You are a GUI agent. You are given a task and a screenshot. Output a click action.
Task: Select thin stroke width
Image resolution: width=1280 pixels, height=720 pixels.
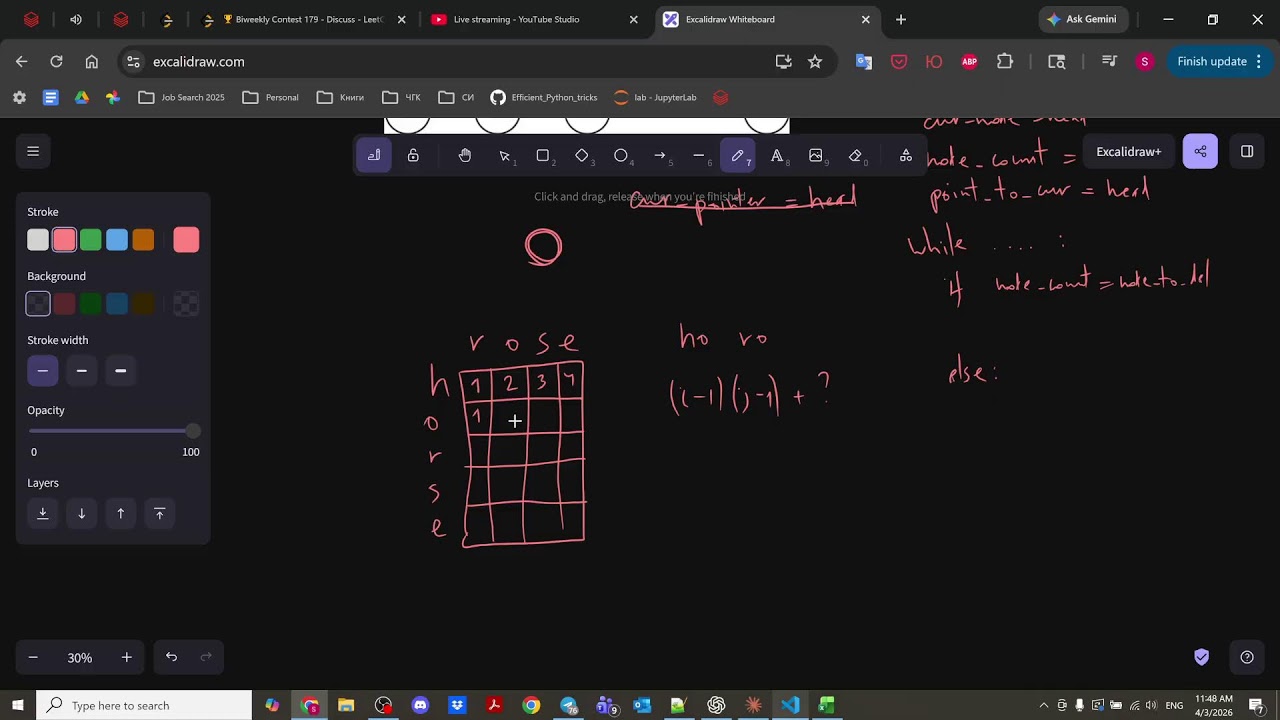(43, 371)
